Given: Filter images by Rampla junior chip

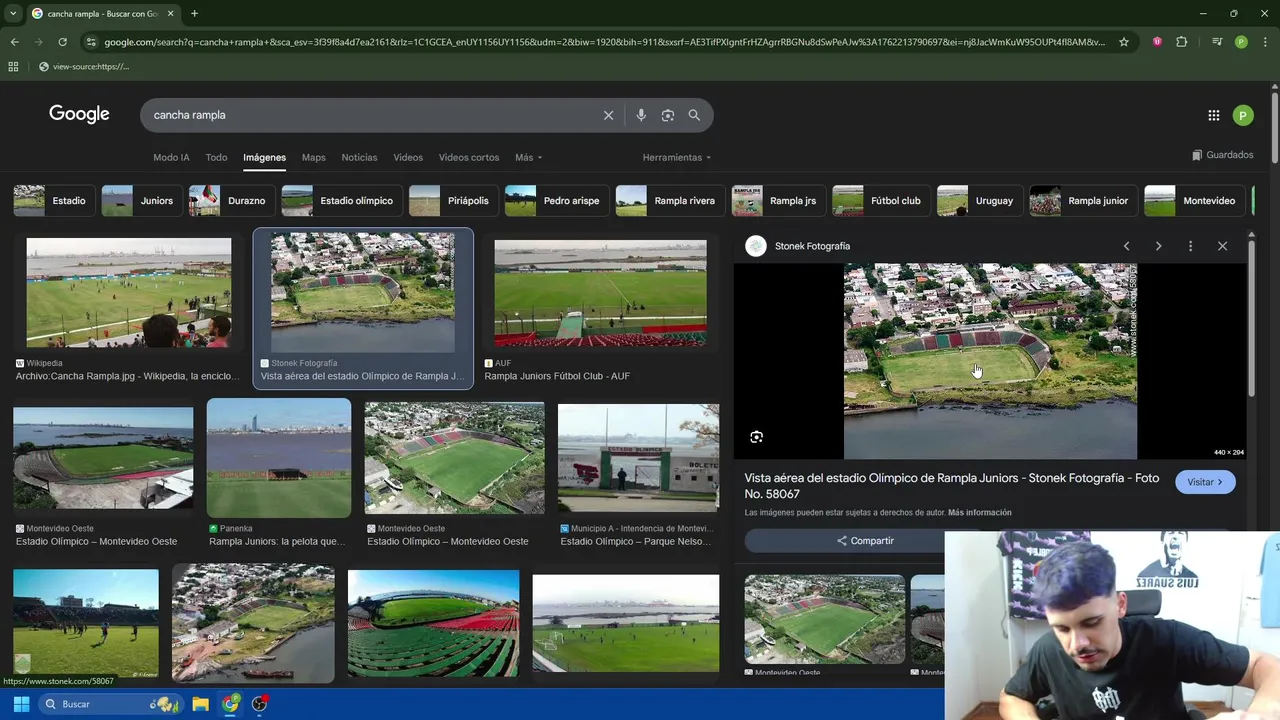Looking at the screenshot, I should pos(1084,201).
